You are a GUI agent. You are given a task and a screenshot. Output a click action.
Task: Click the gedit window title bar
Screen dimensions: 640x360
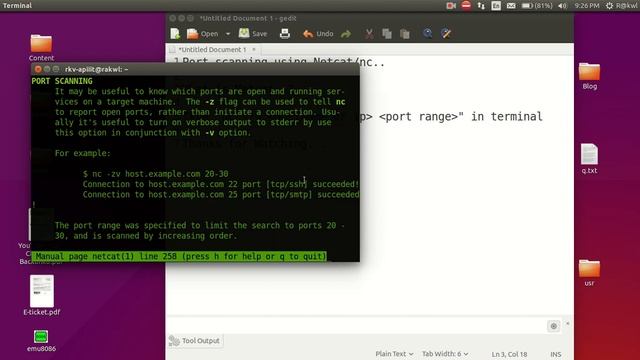pos(369,18)
